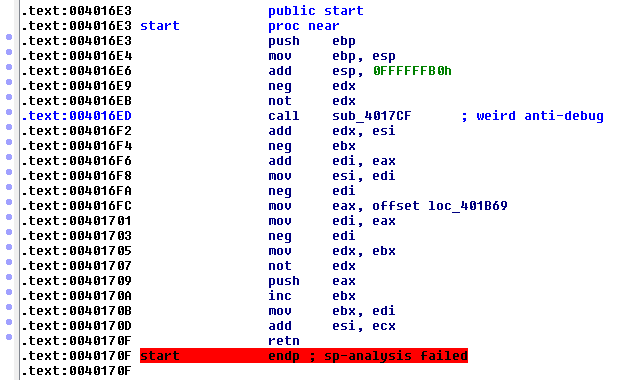Select the start label at proc near
Screen dimensions: 618x380
click(160, 26)
